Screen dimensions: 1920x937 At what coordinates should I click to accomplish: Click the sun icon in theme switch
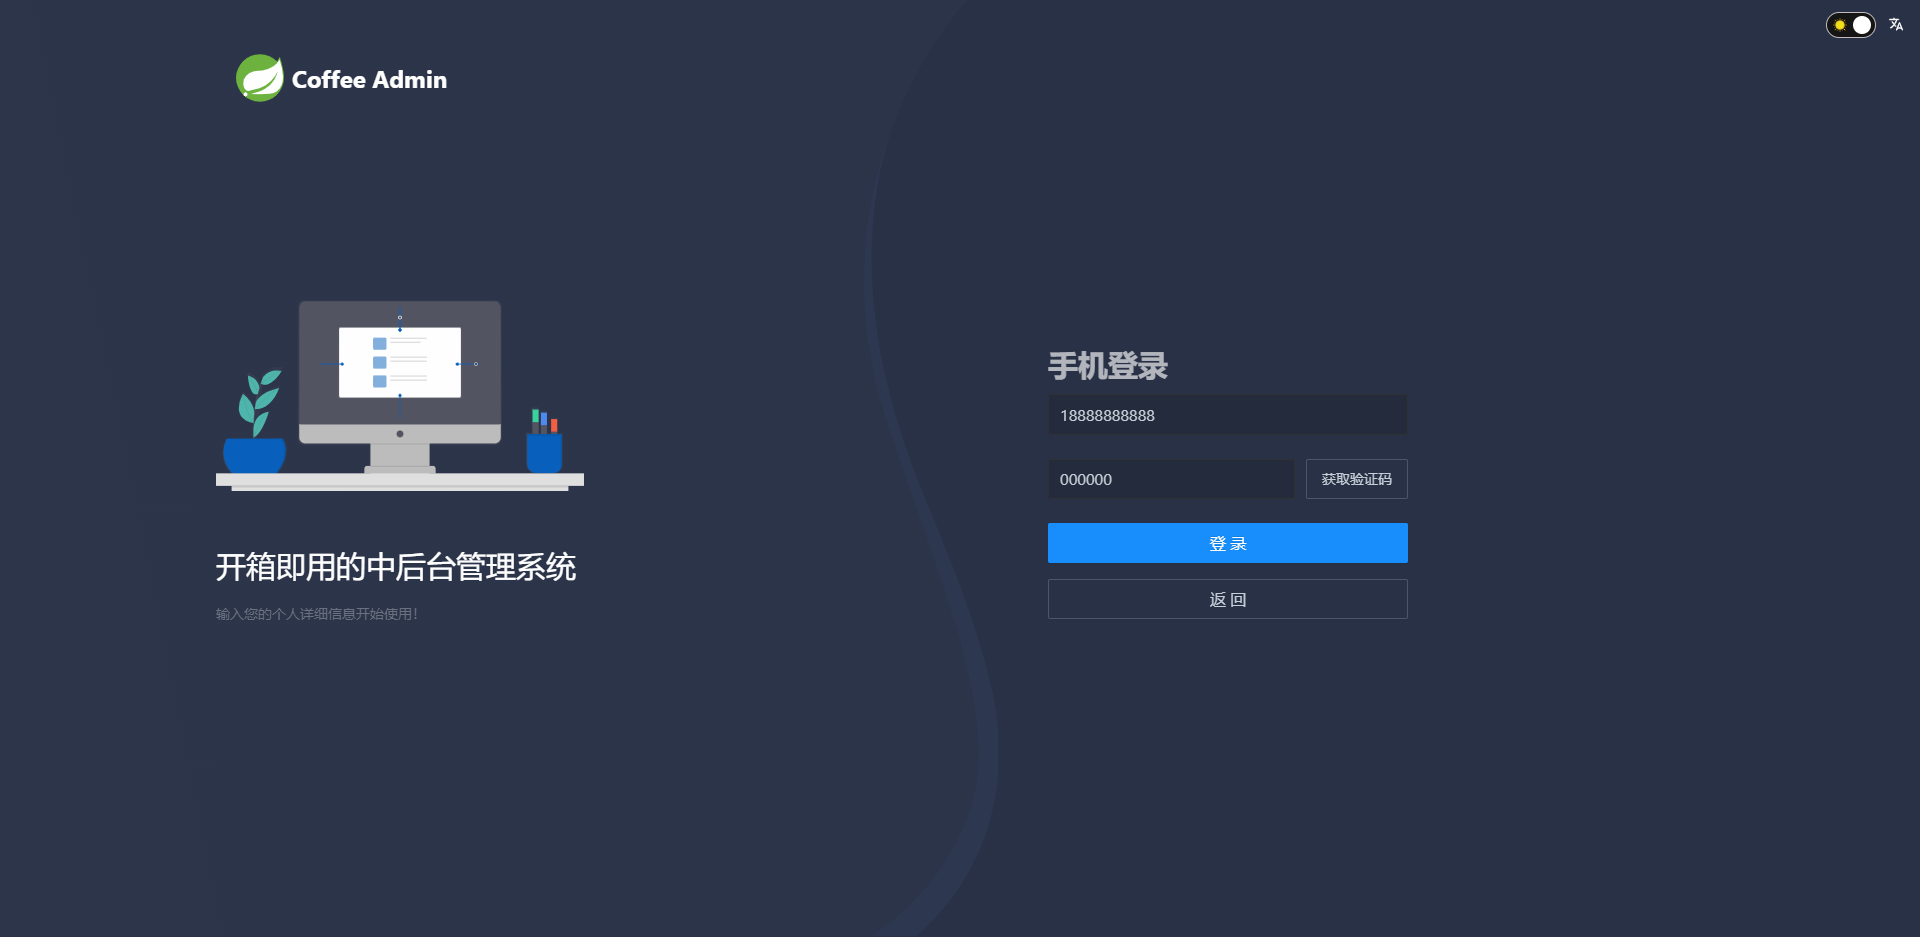coord(1840,25)
